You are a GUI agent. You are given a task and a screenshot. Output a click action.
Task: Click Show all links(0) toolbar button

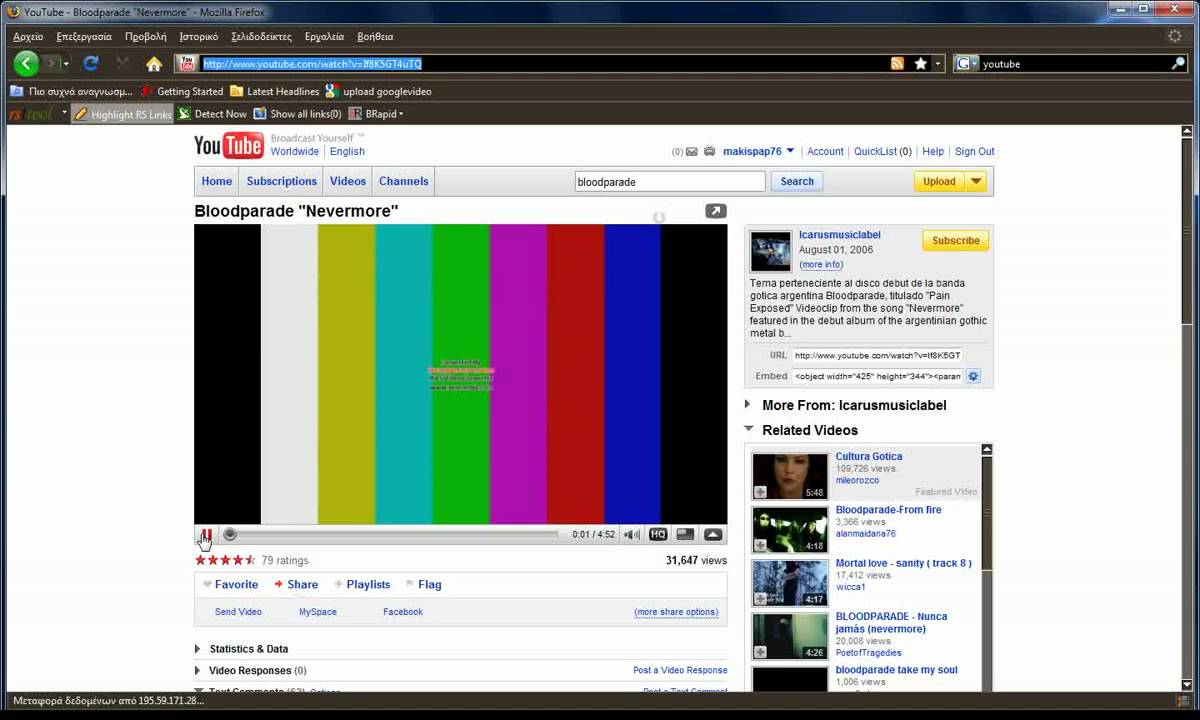[298, 114]
